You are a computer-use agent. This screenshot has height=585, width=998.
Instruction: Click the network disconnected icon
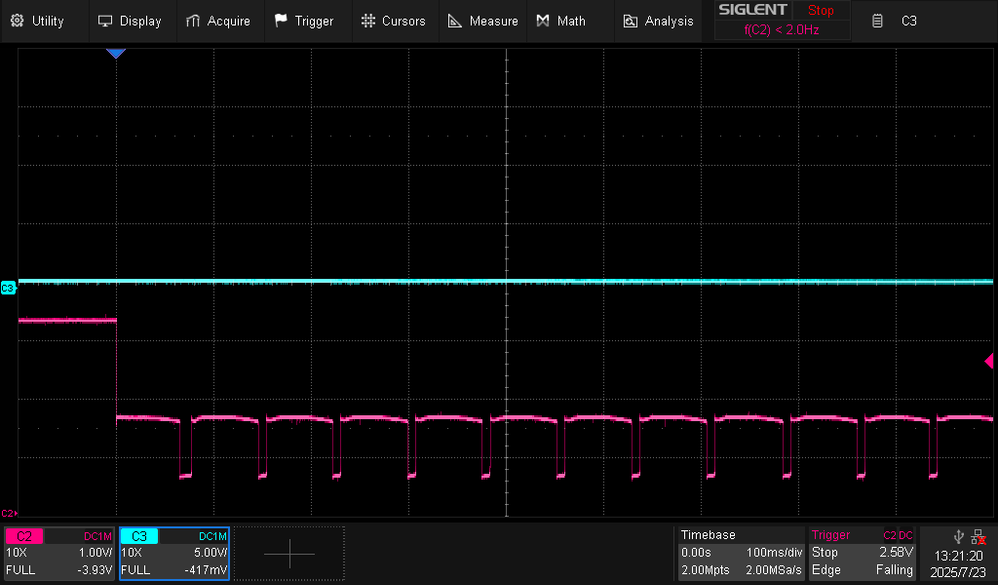[978, 537]
